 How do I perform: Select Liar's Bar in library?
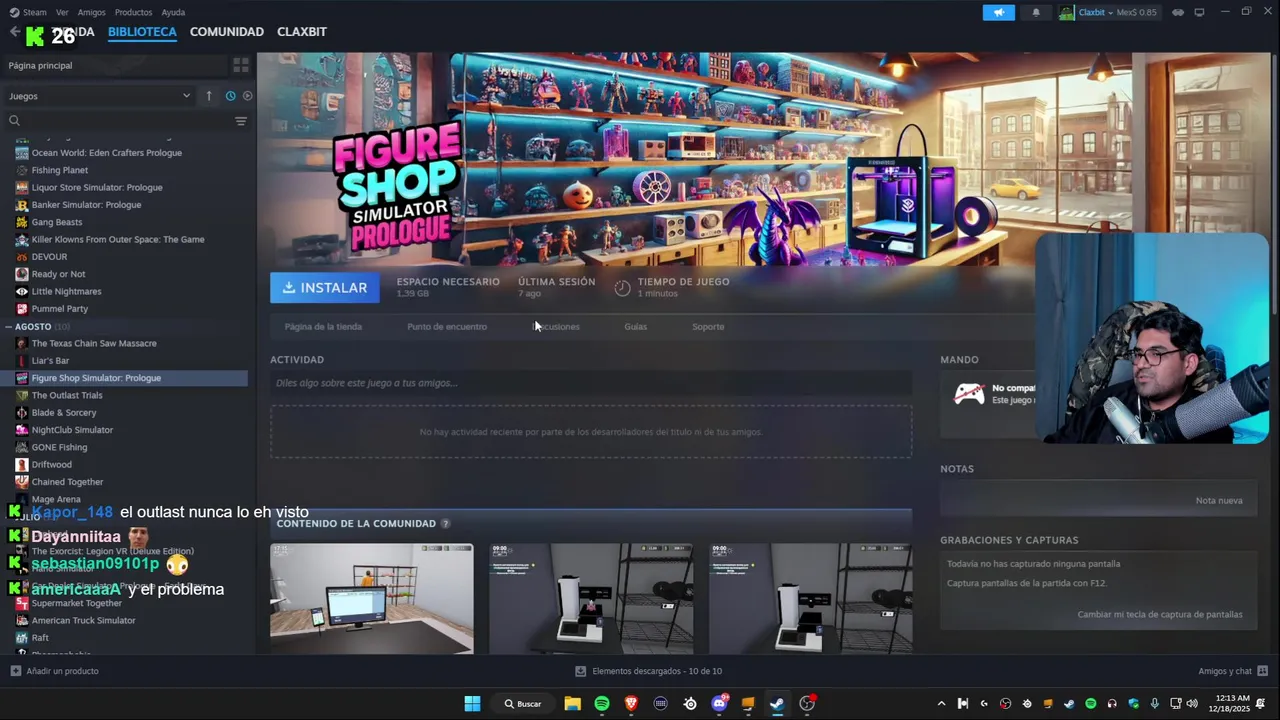tap(50, 361)
